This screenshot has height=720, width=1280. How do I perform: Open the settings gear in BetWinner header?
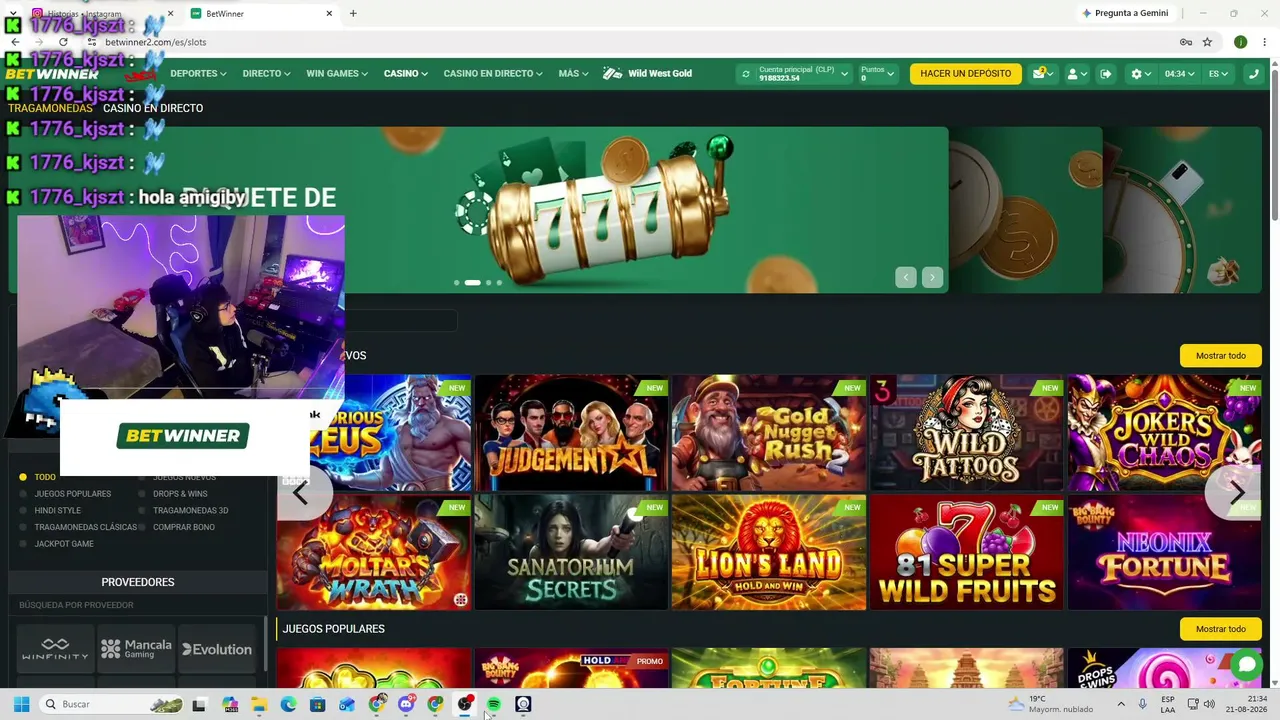click(x=1140, y=74)
